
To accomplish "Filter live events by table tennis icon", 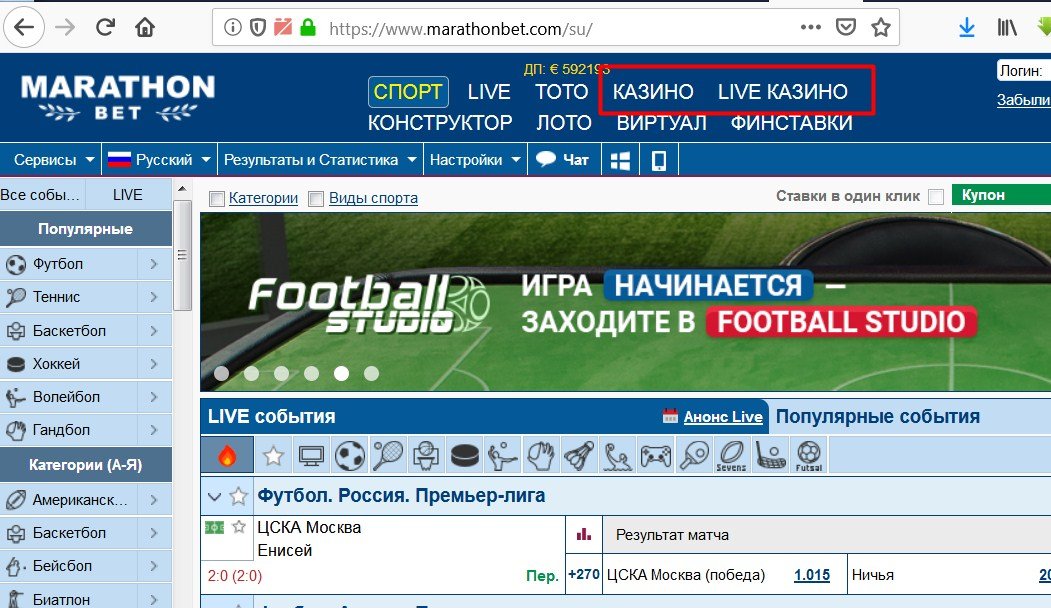I will click(x=694, y=456).
